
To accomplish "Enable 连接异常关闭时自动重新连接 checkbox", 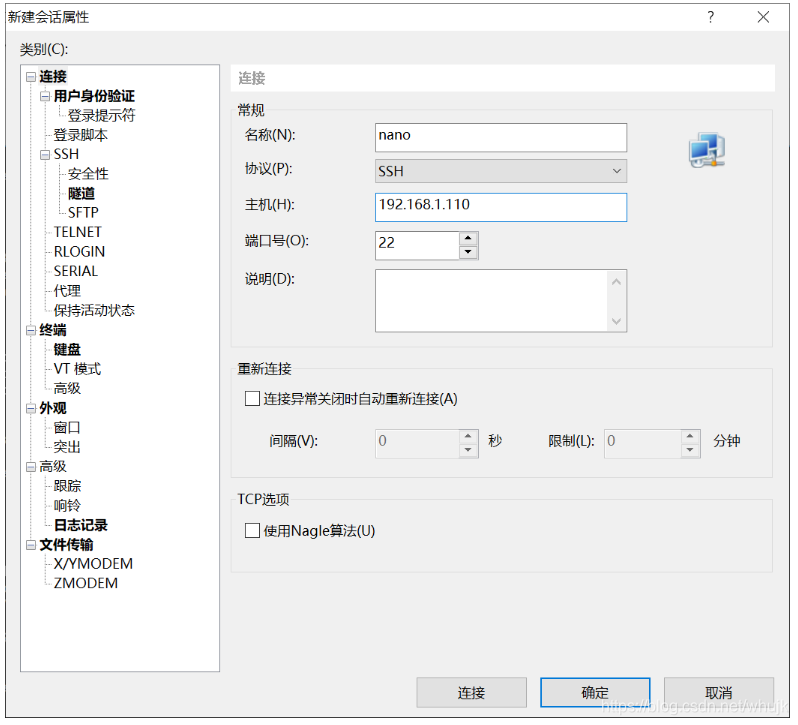I will 252,398.
